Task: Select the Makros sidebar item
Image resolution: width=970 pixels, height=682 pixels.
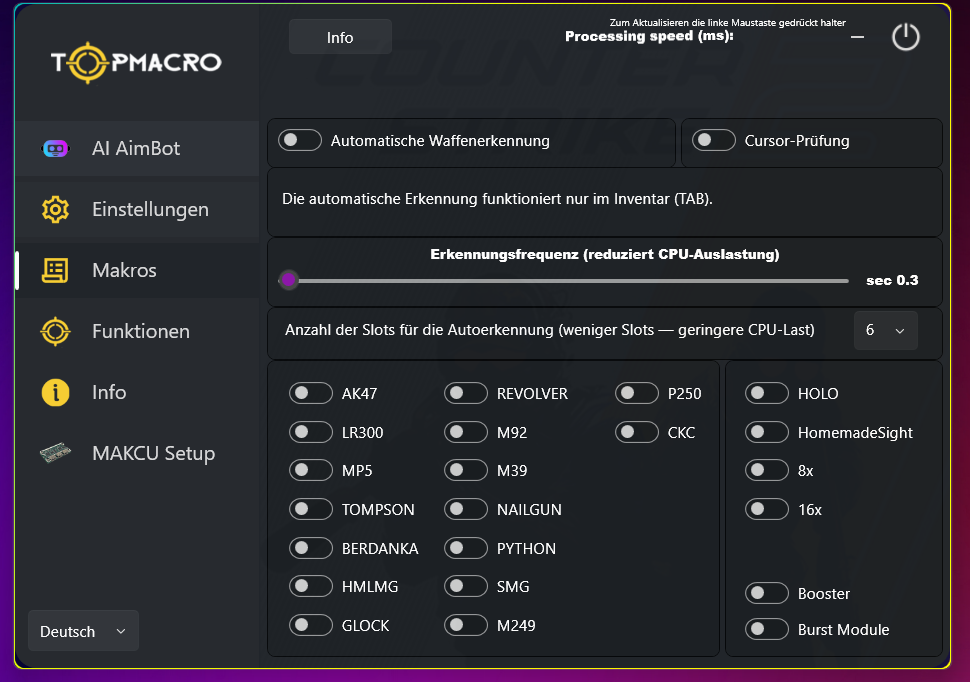Action: click(x=137, y=270)
